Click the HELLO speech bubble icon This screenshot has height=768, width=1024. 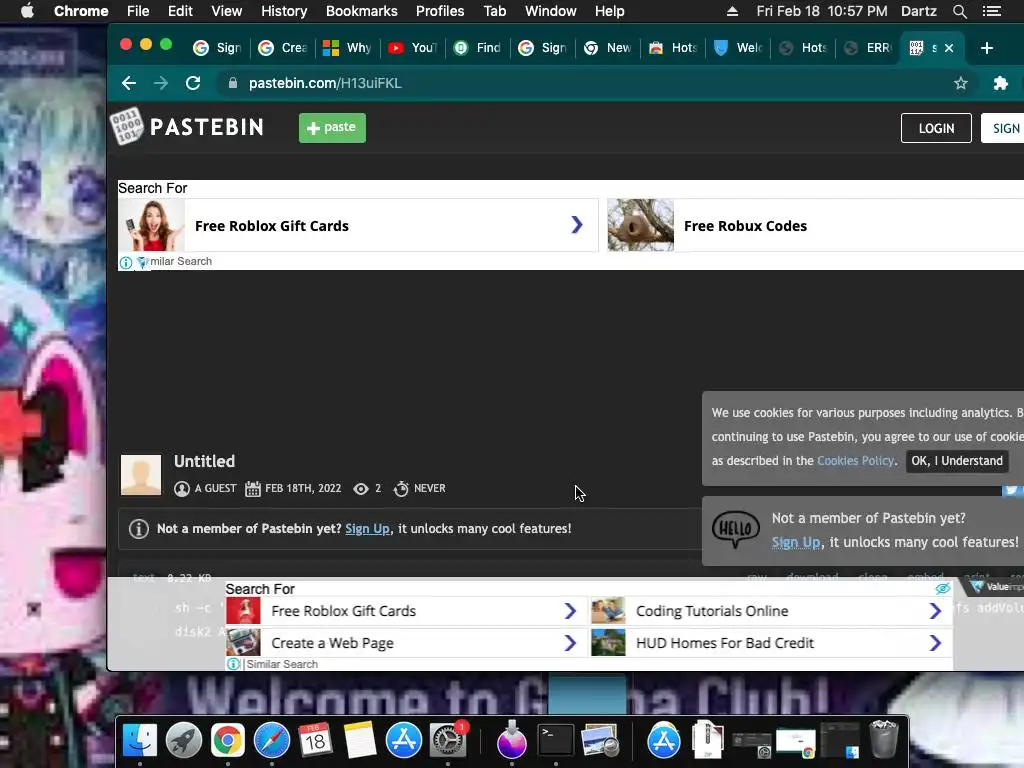(735, 528)
